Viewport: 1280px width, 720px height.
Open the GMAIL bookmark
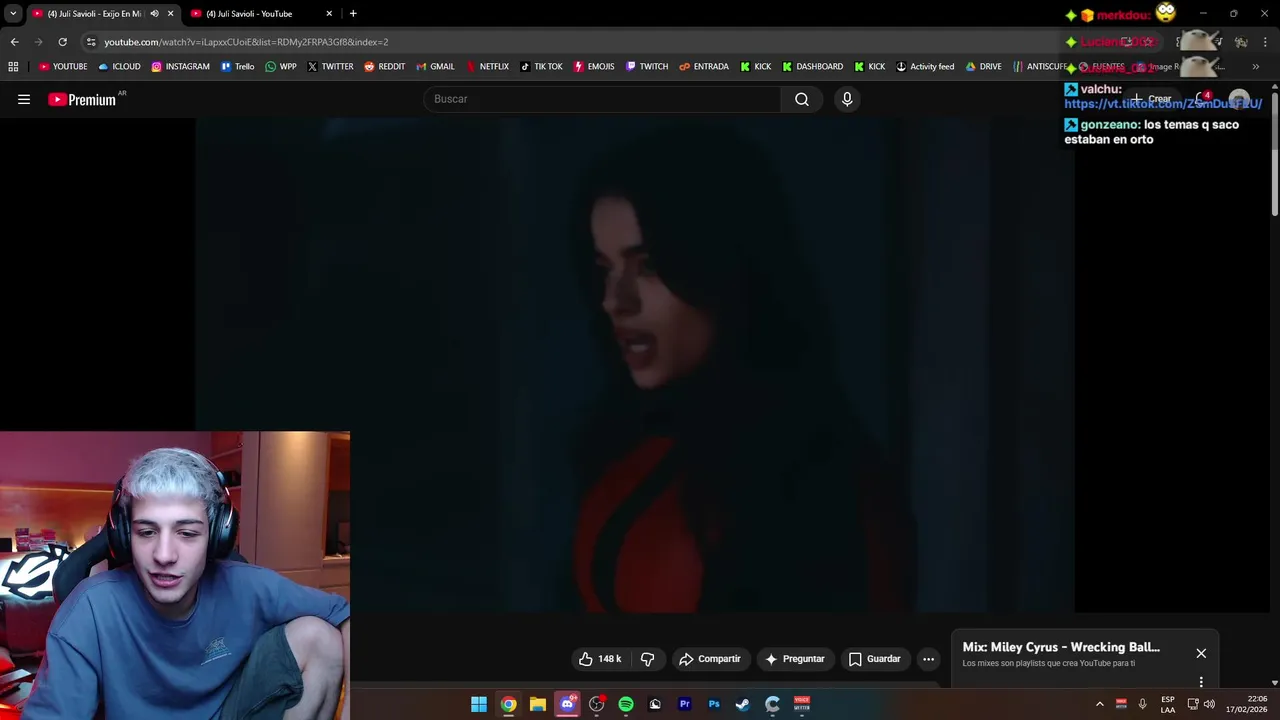pyautogui.click(x=434, y=67)
